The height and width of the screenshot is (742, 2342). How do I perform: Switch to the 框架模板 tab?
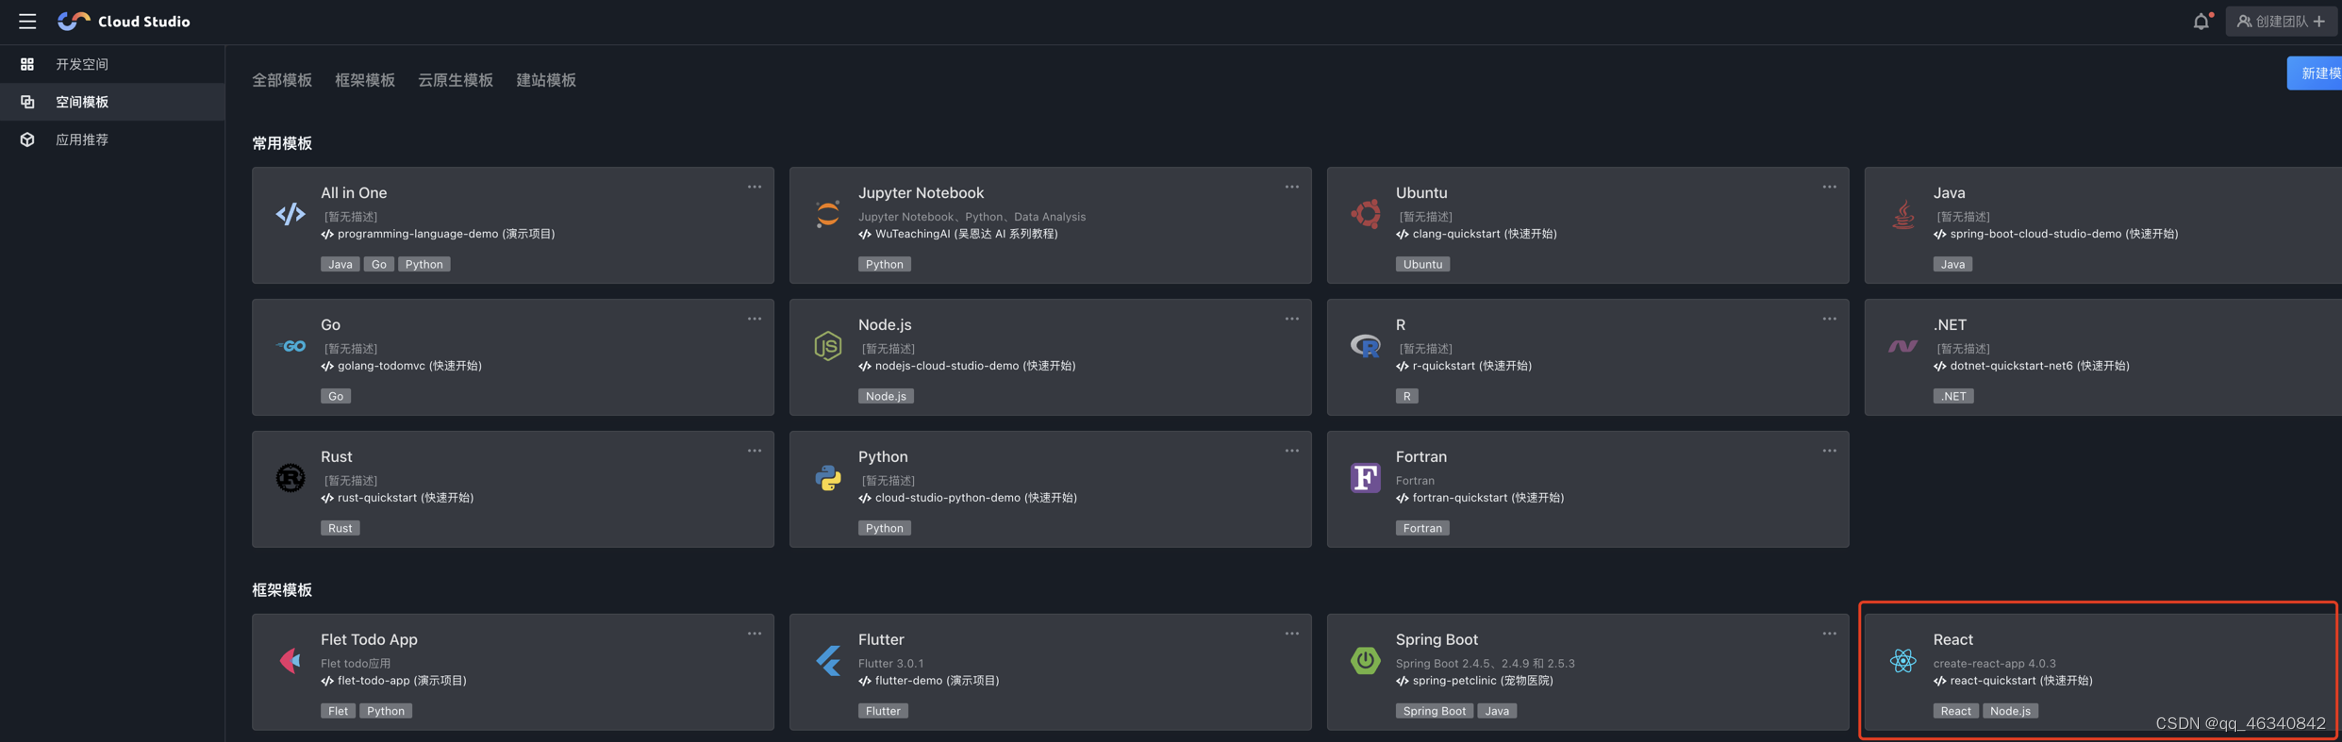coord(365,80)
